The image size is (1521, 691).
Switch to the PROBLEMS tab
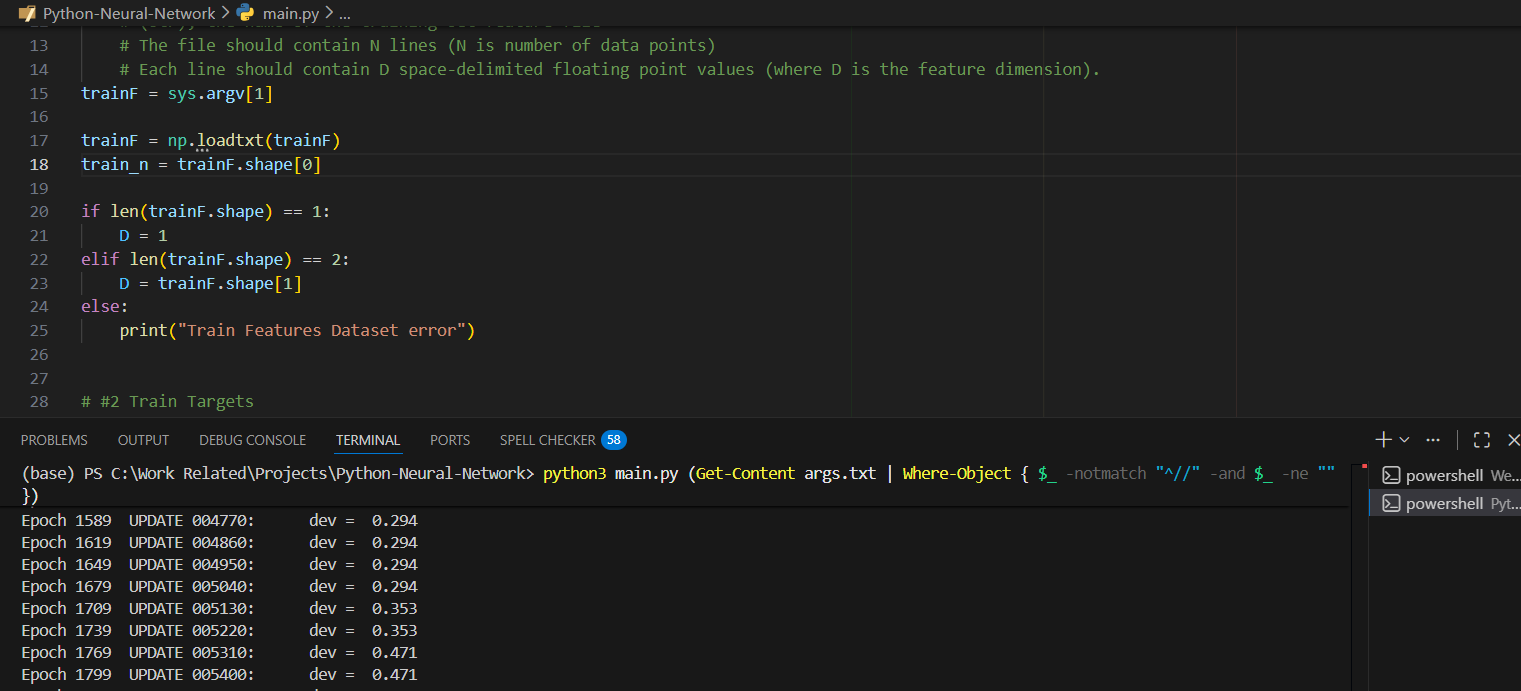[54, 440]
